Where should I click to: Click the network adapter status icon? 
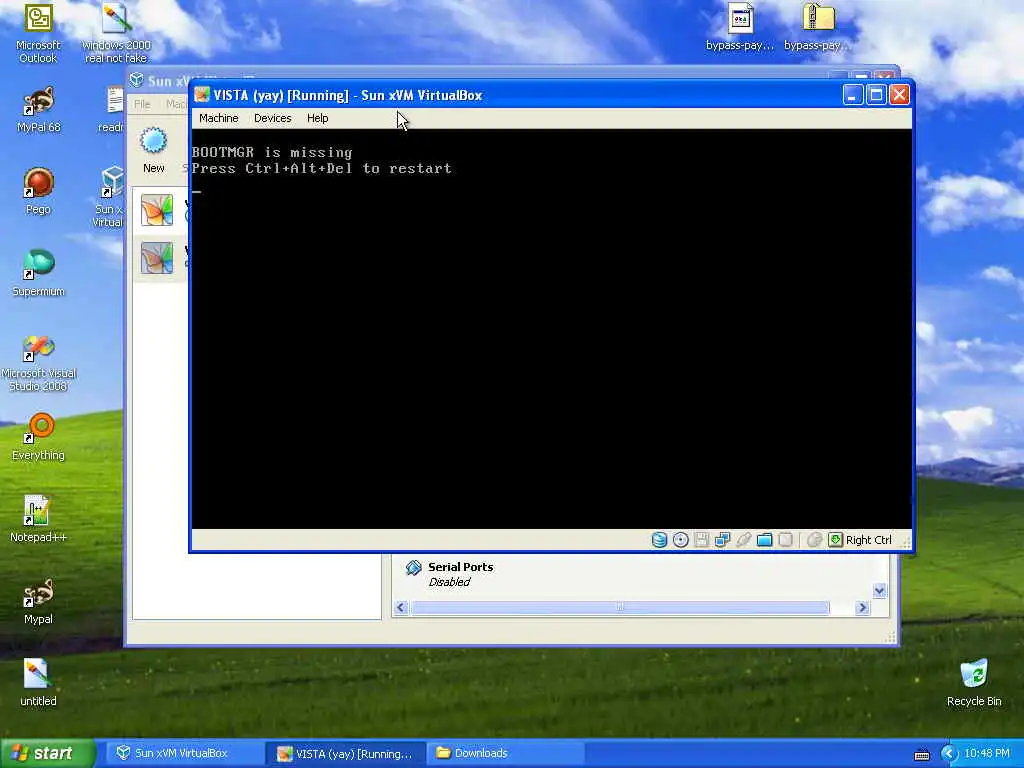click(x=722, y=540)
